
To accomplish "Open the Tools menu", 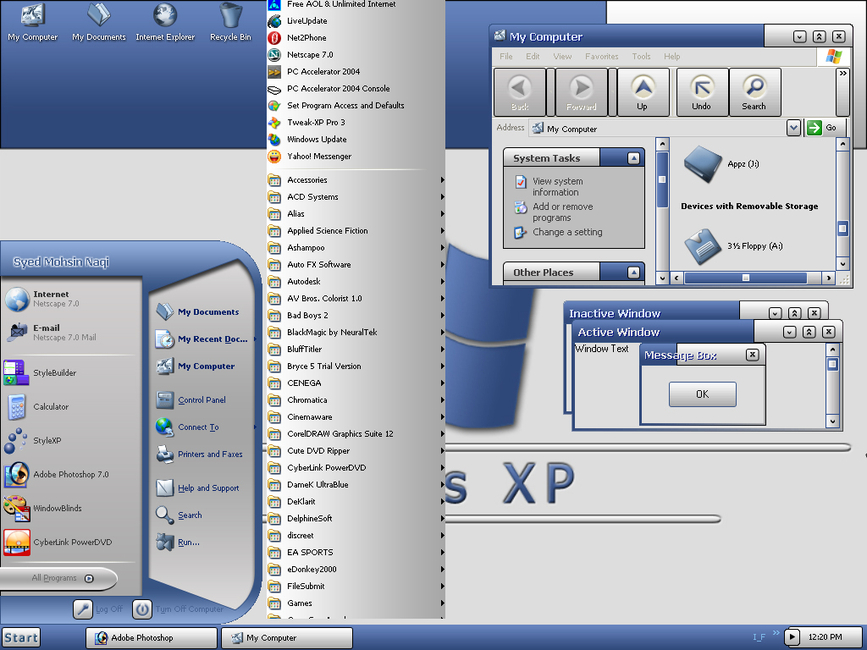I will click(641, 56).
